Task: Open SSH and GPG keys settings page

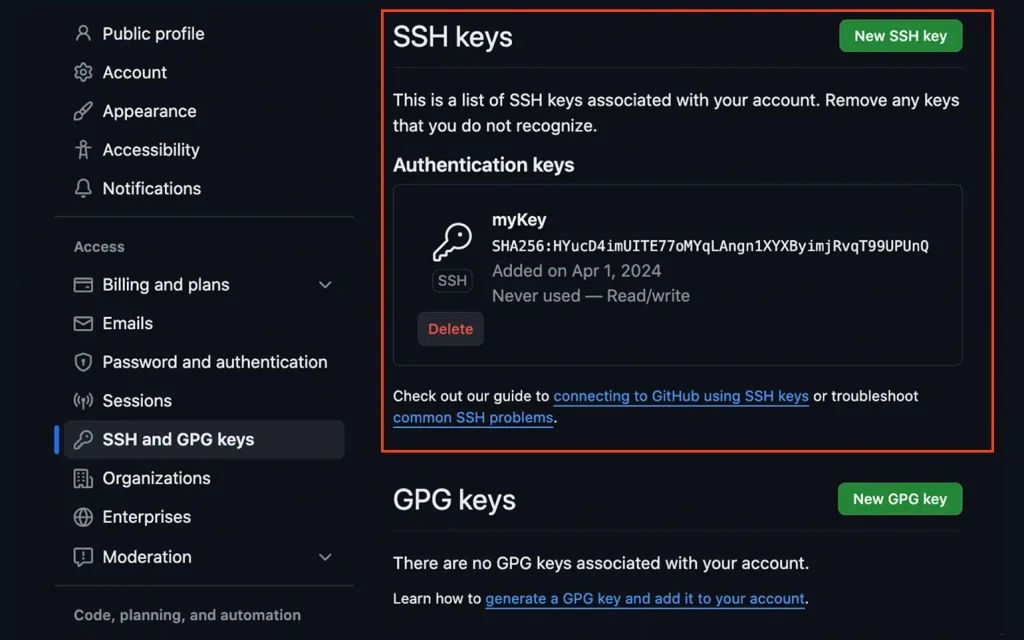Action: pyautogui.click(x=178, y=440)
